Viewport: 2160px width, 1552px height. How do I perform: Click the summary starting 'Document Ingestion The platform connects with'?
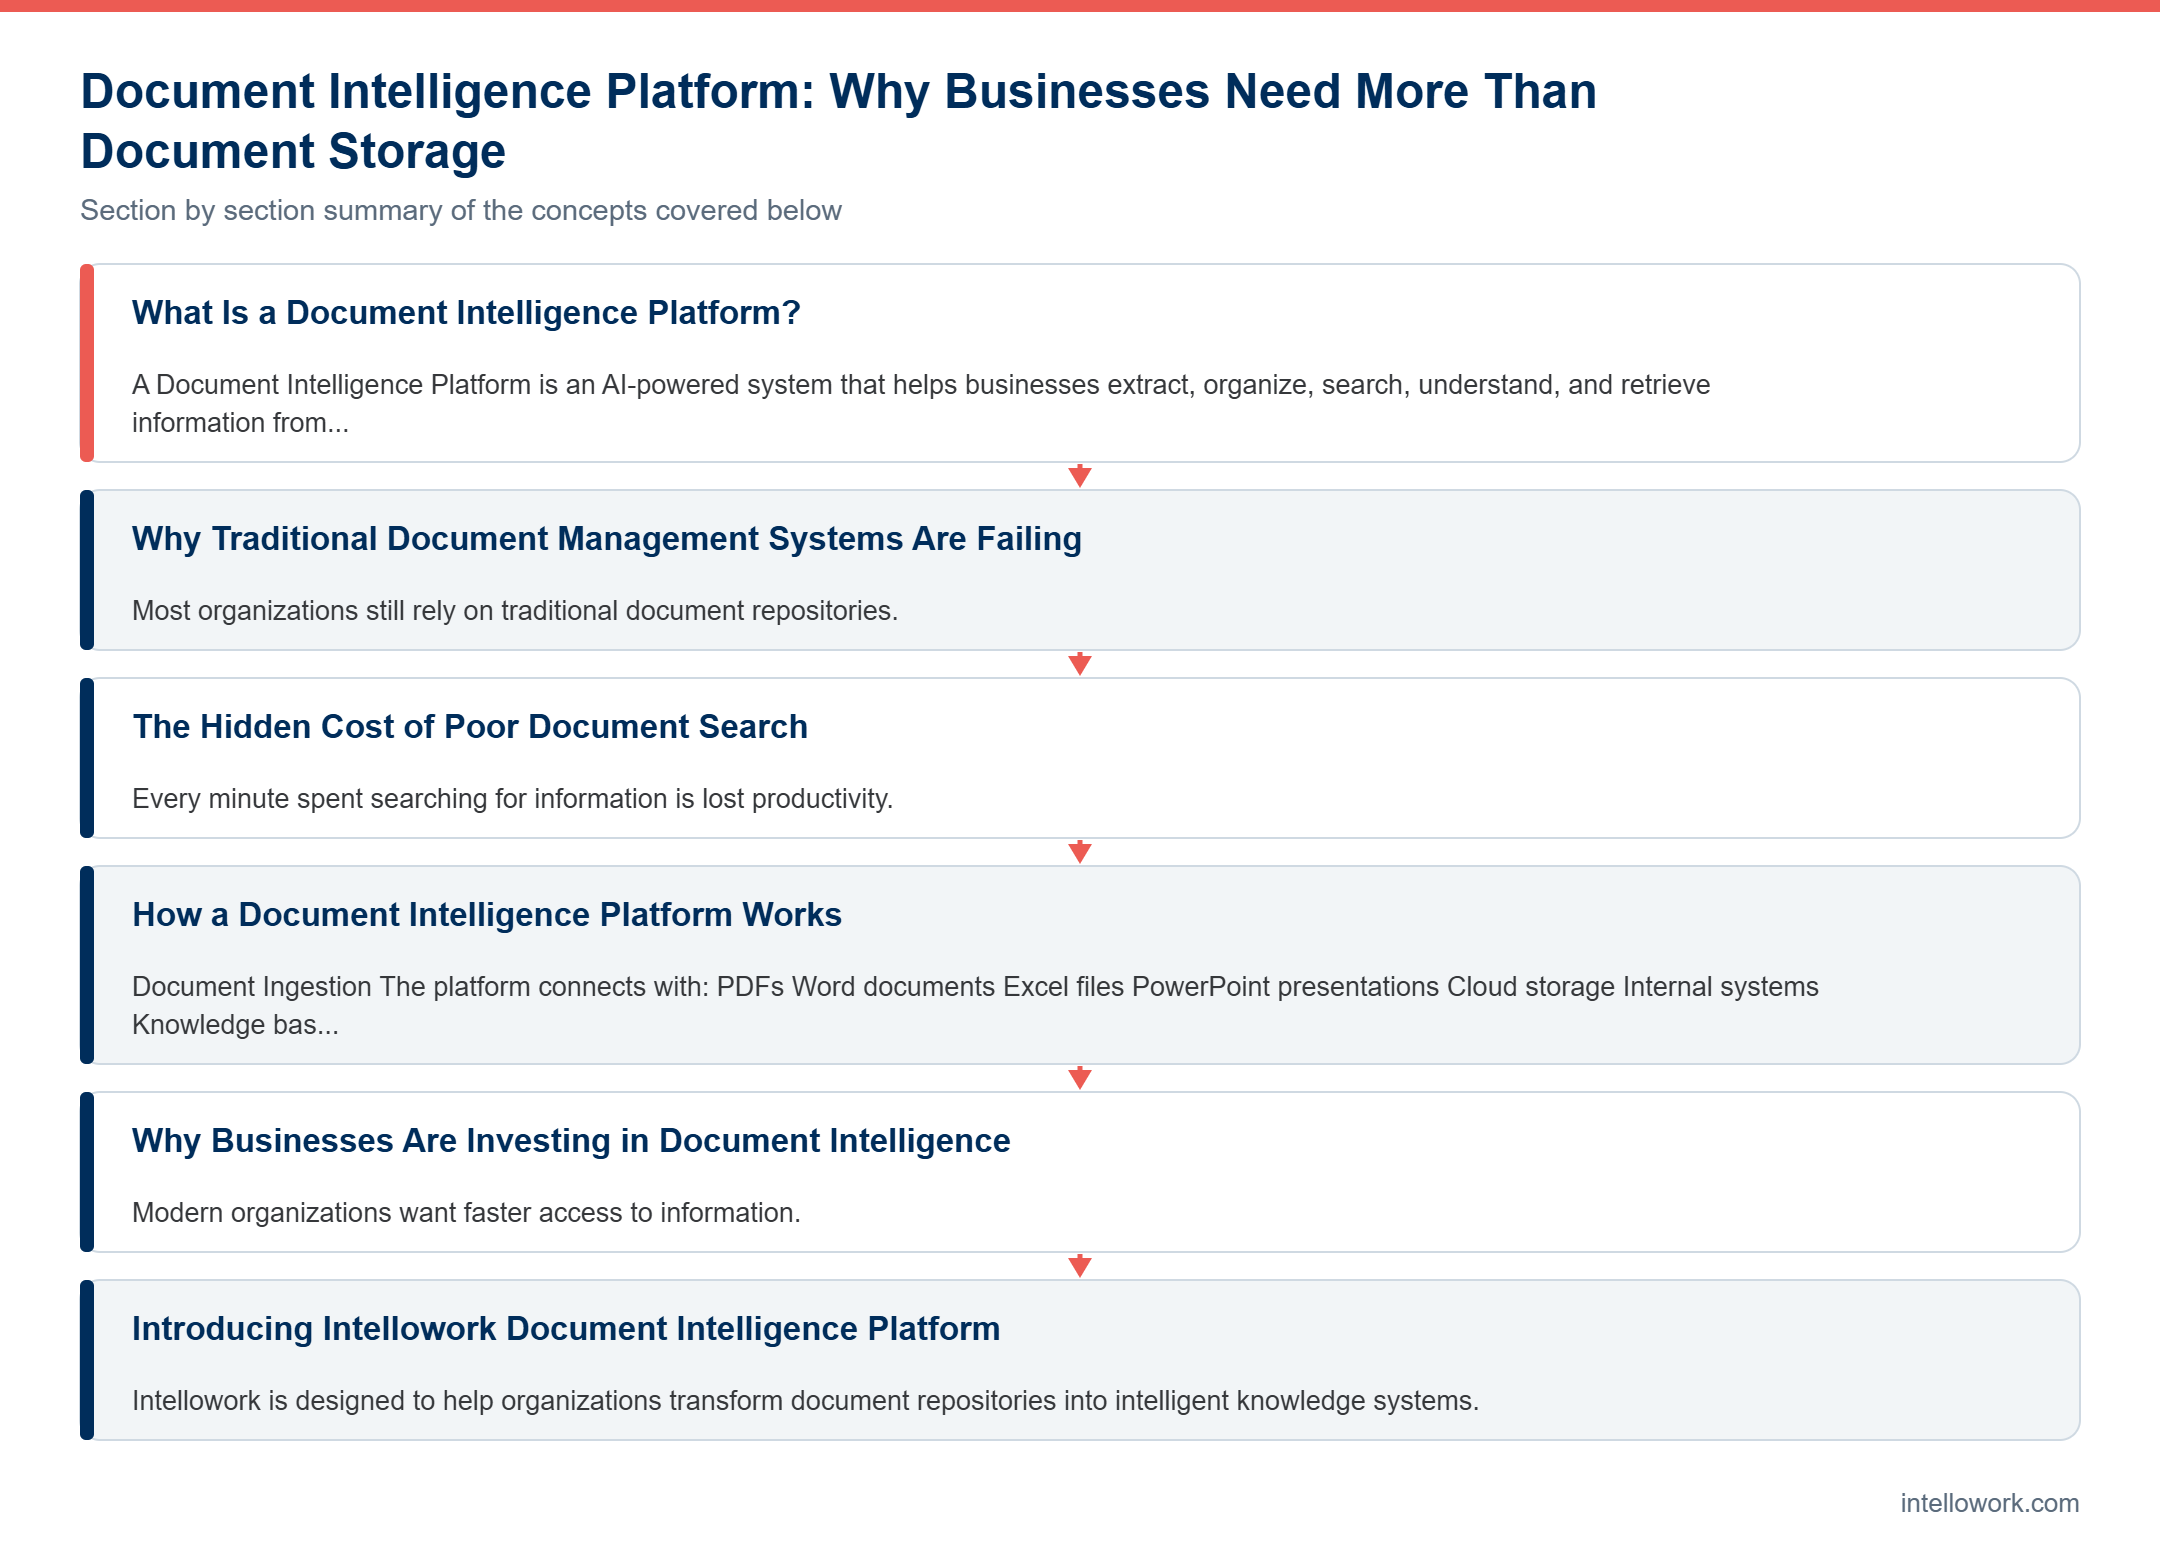975,1005
